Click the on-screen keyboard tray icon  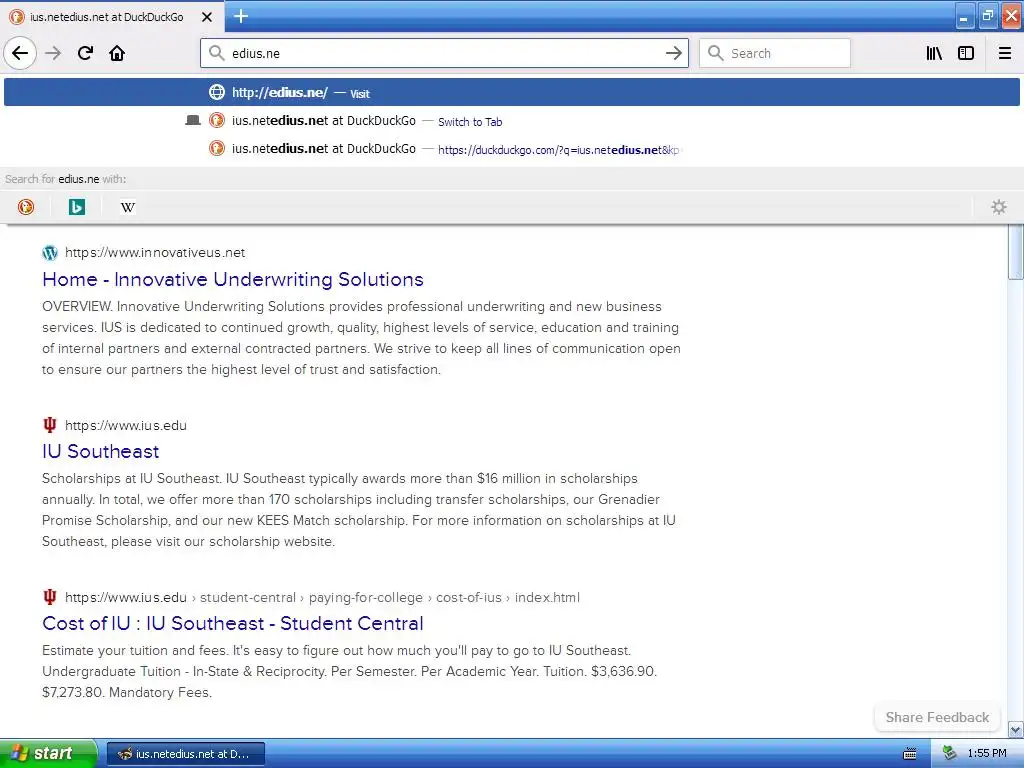910,754
